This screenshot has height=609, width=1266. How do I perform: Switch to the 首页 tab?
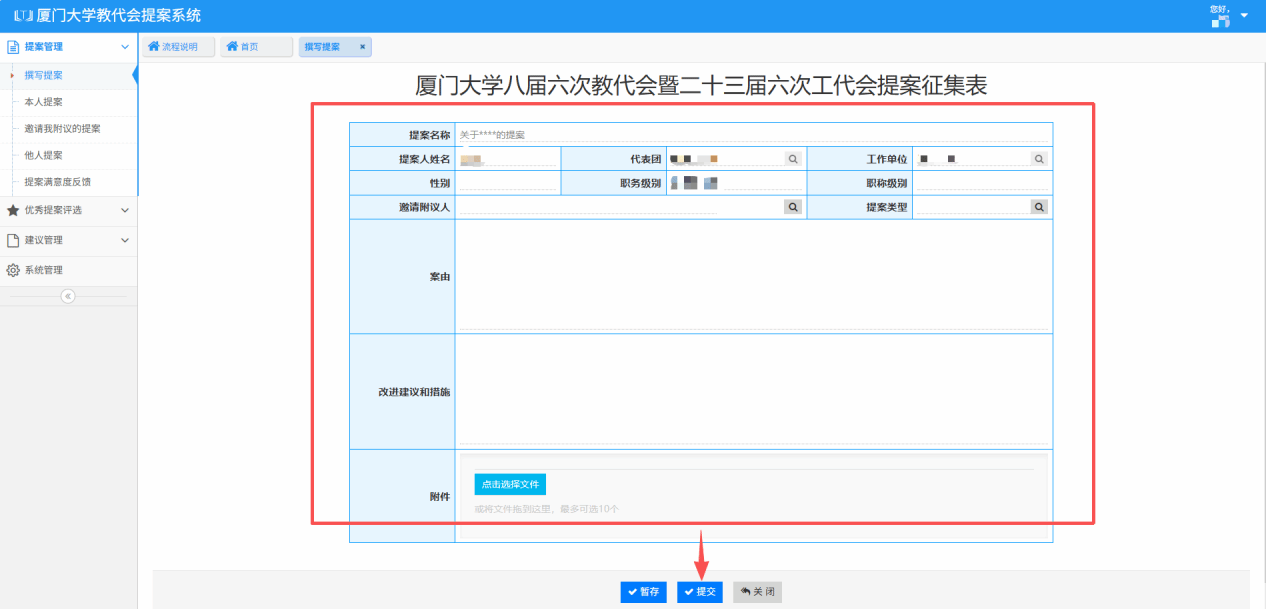click(257, 47)
